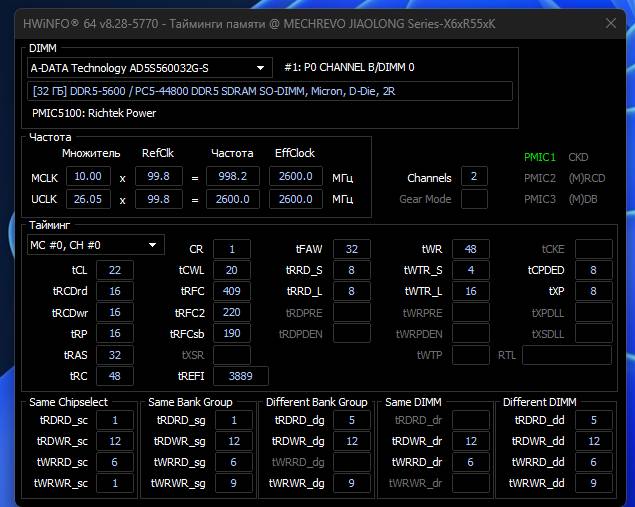This screenshot has width=635, height=507.
Task: Click the DDR5-5600 module description field
Action: pyautogui.click(x=269, y=91)
